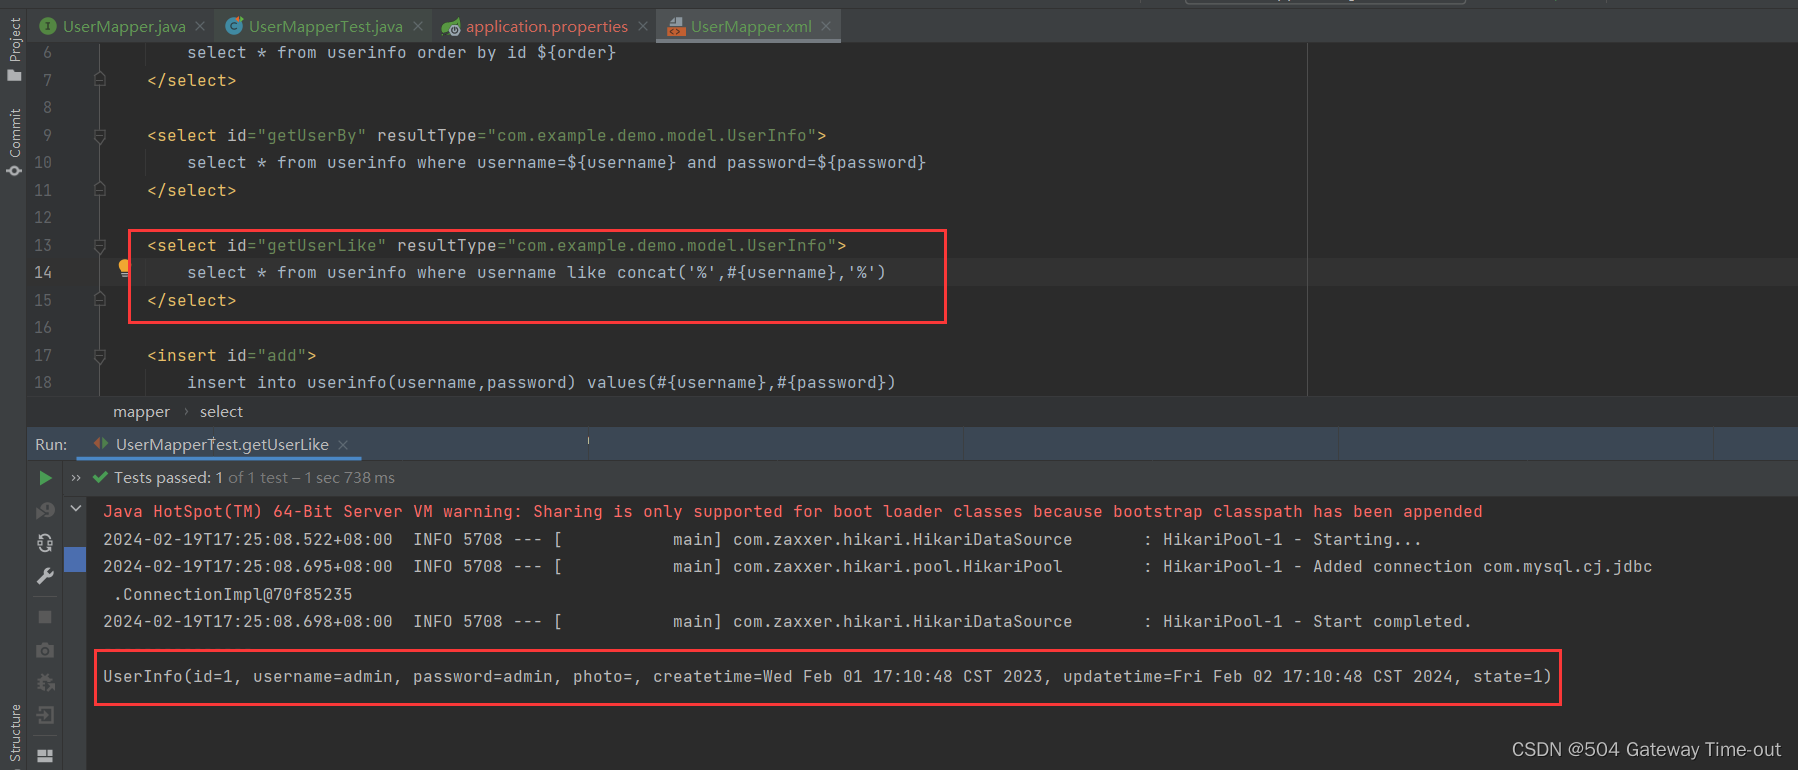Click the run configuration icon beside UserMapperTest.getUserLike

point(101,443)
